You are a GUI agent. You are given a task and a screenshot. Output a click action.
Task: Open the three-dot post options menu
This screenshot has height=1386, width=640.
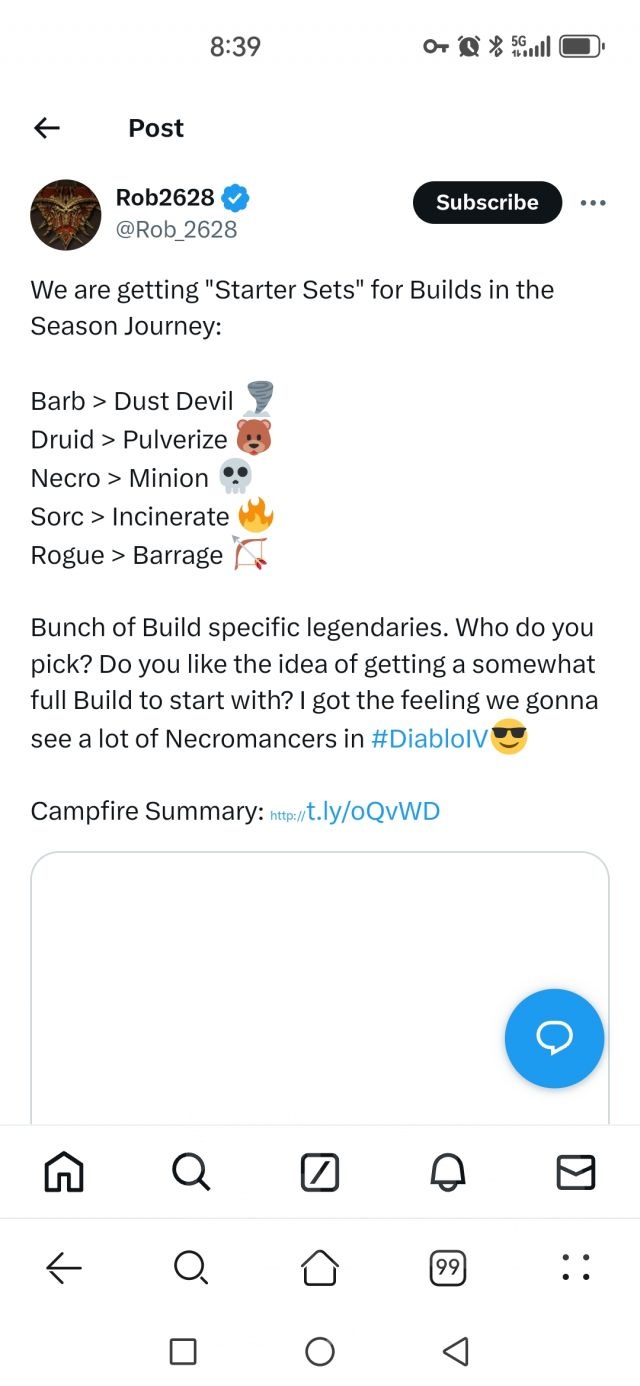593,203
